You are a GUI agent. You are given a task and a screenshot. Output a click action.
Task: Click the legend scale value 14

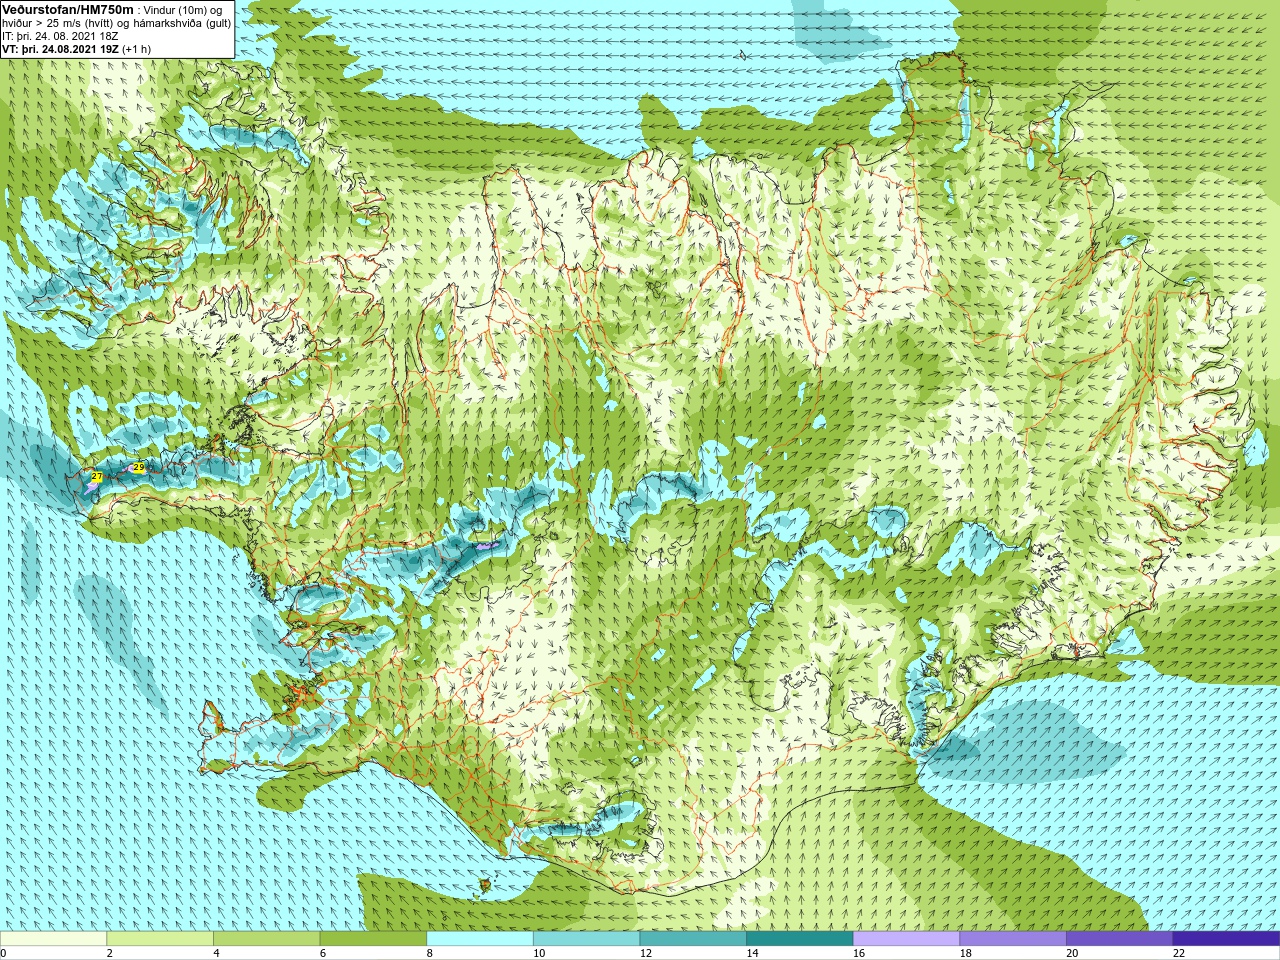click(x=752, y=953)
